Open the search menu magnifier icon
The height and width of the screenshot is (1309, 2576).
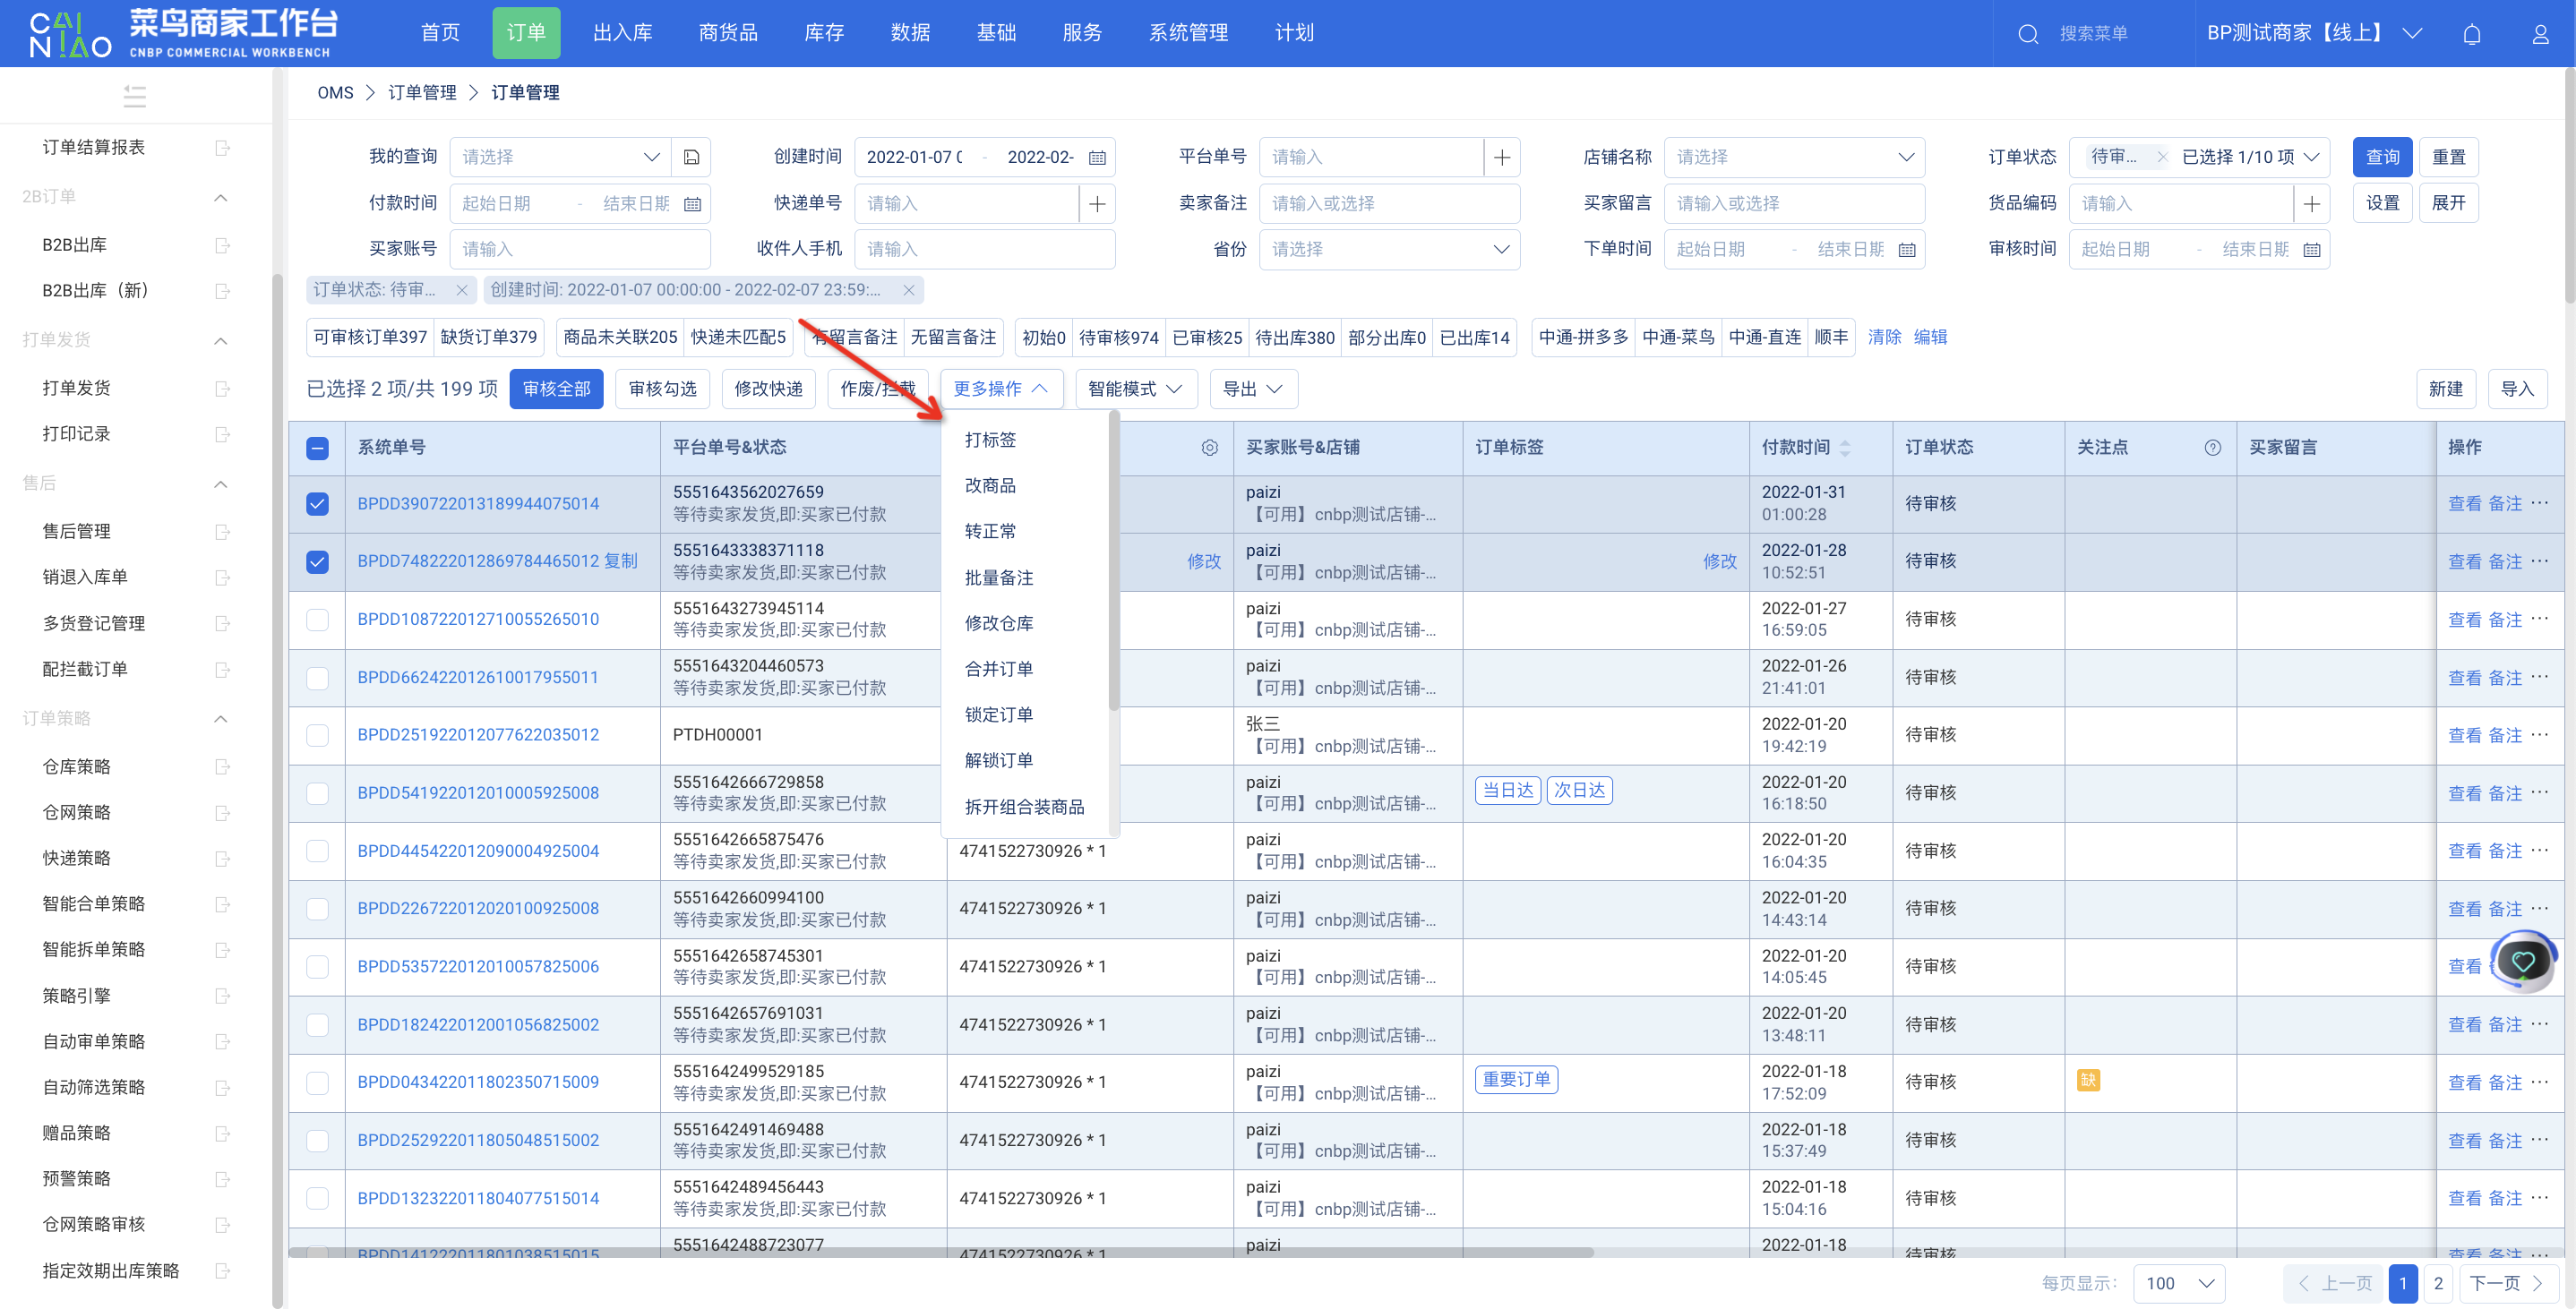[x=2028, y=34]
